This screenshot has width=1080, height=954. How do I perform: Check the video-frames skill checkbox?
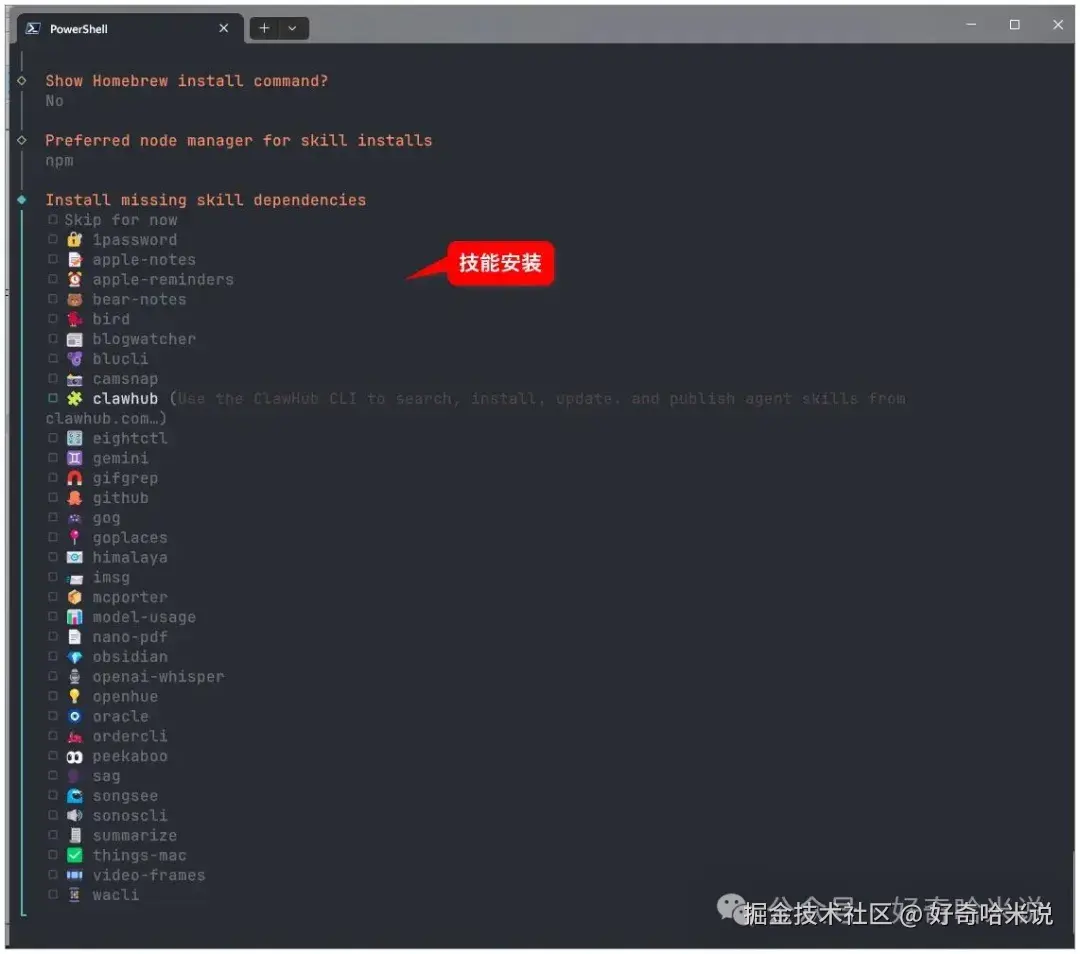coord(53,875)
